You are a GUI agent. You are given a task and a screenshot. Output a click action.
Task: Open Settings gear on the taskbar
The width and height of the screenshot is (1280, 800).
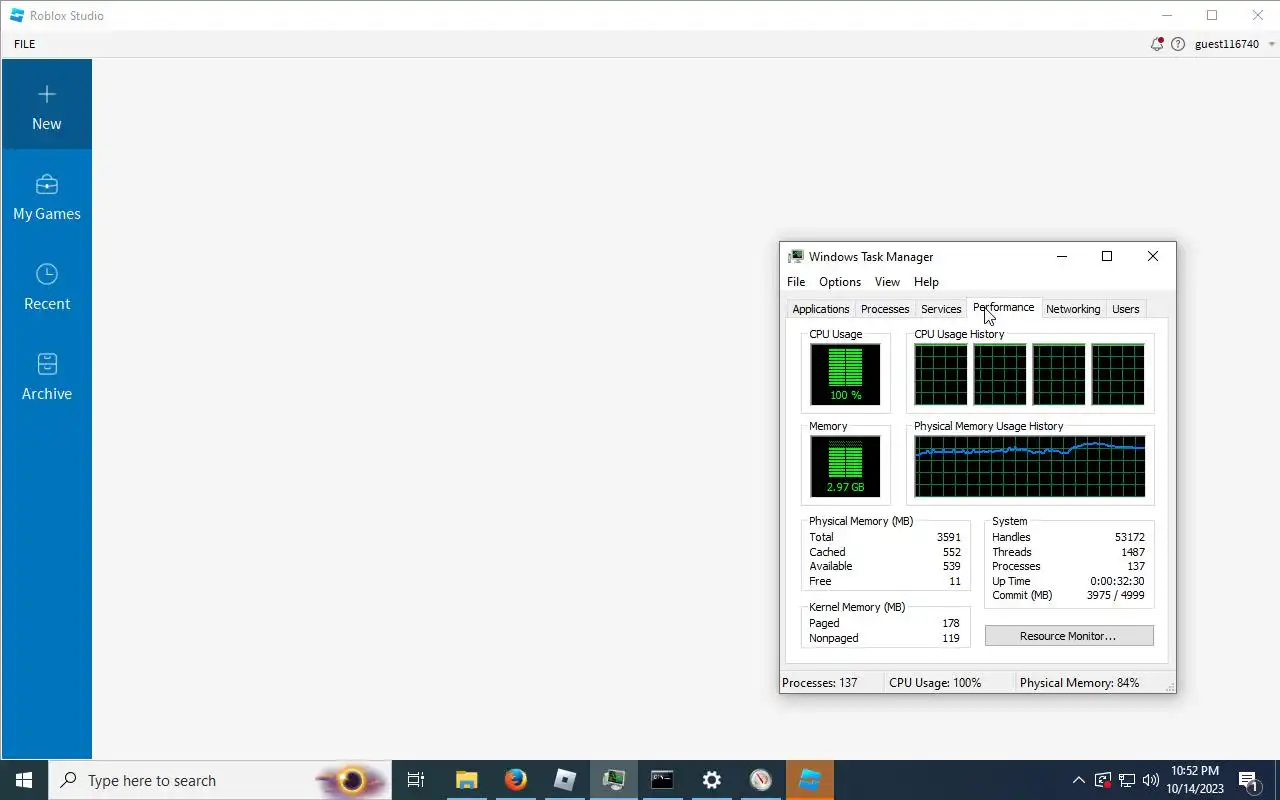pos(712,780)
